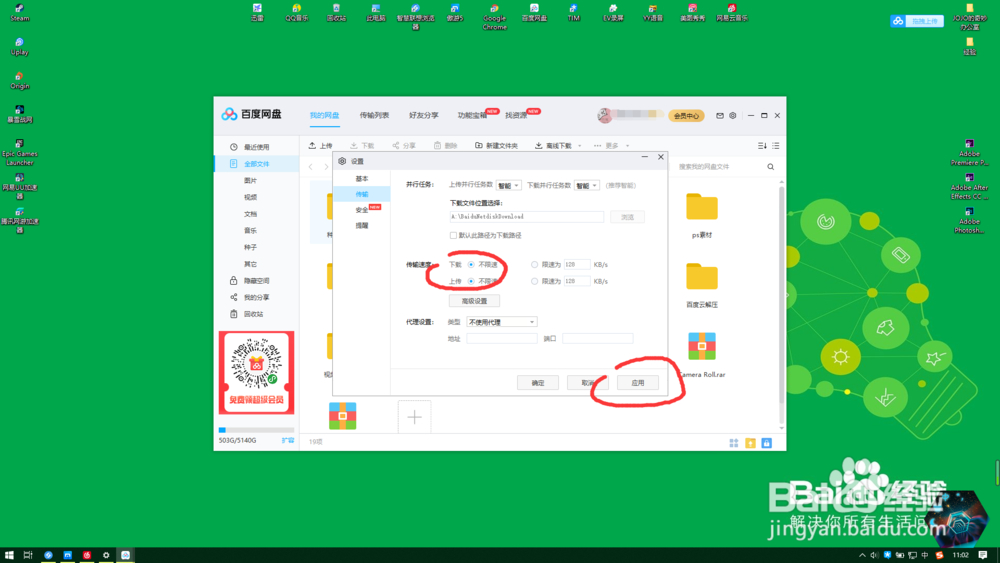Select upload 限速为 radio button
1000x563 pixels.
534,281
